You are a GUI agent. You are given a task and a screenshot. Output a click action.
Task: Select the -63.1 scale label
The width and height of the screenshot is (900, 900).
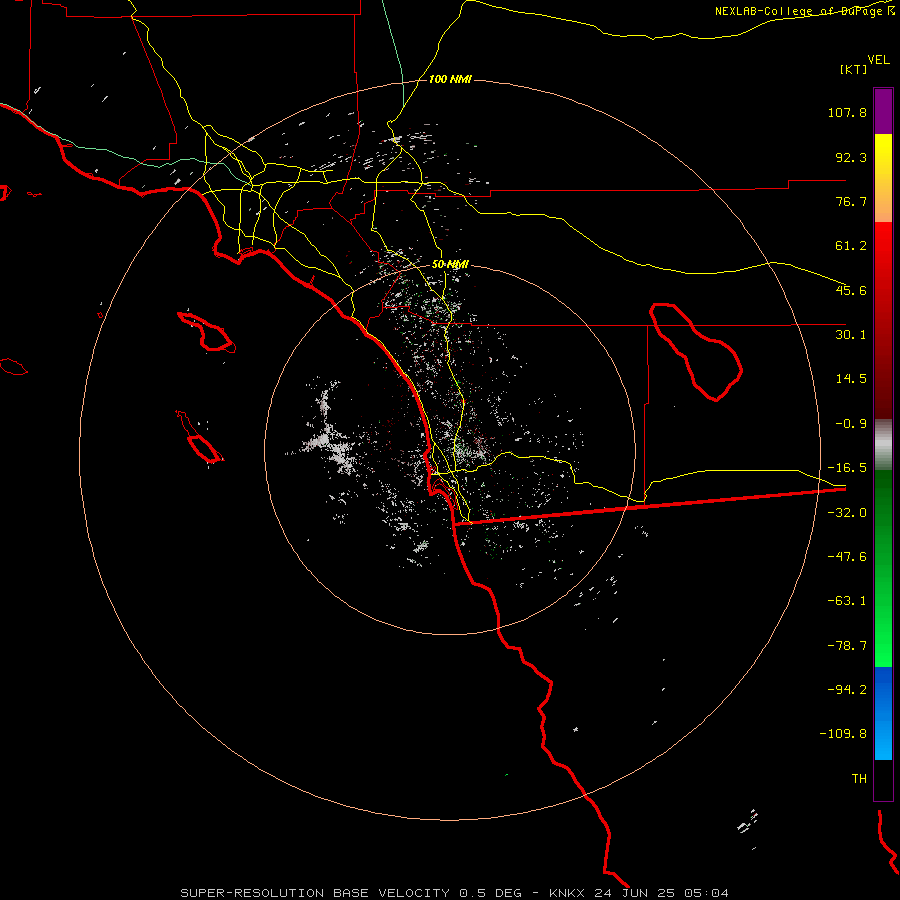click(847, 601)
